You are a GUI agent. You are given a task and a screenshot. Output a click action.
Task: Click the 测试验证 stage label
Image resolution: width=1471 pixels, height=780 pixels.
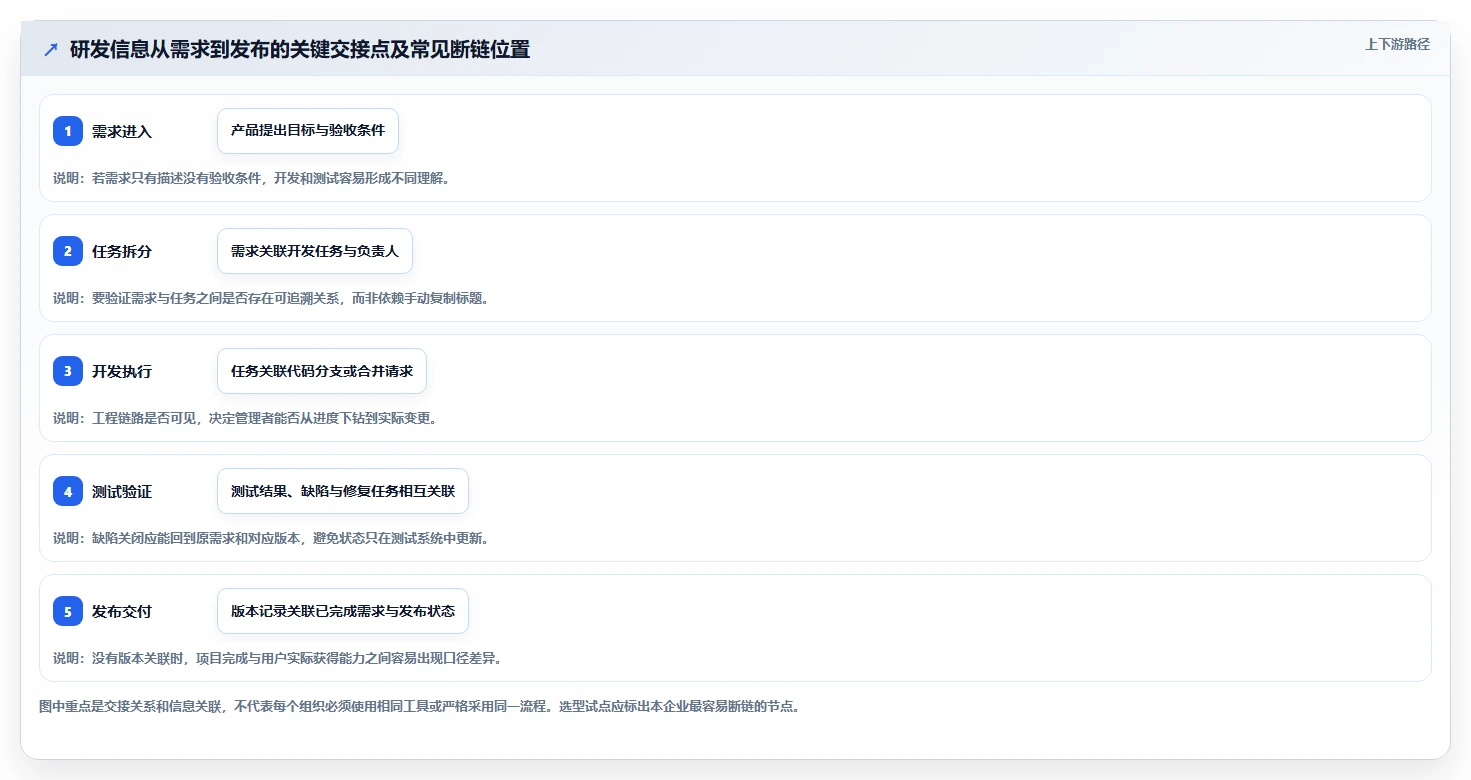click(x=122, y=491)
